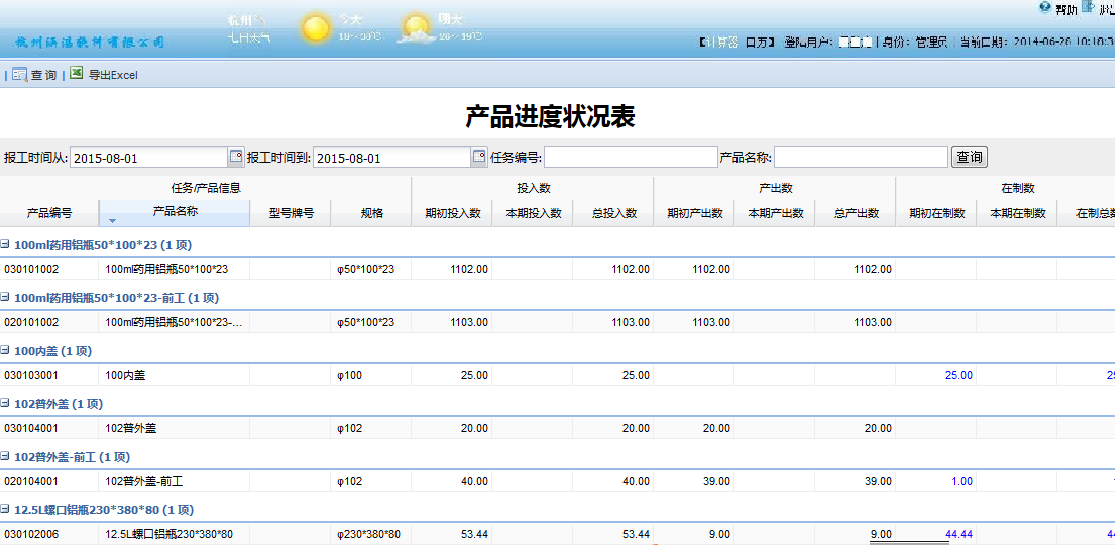1115x545 pixels.
Task: Click tomorrow's cloudy weather icon
Action: 415,29
